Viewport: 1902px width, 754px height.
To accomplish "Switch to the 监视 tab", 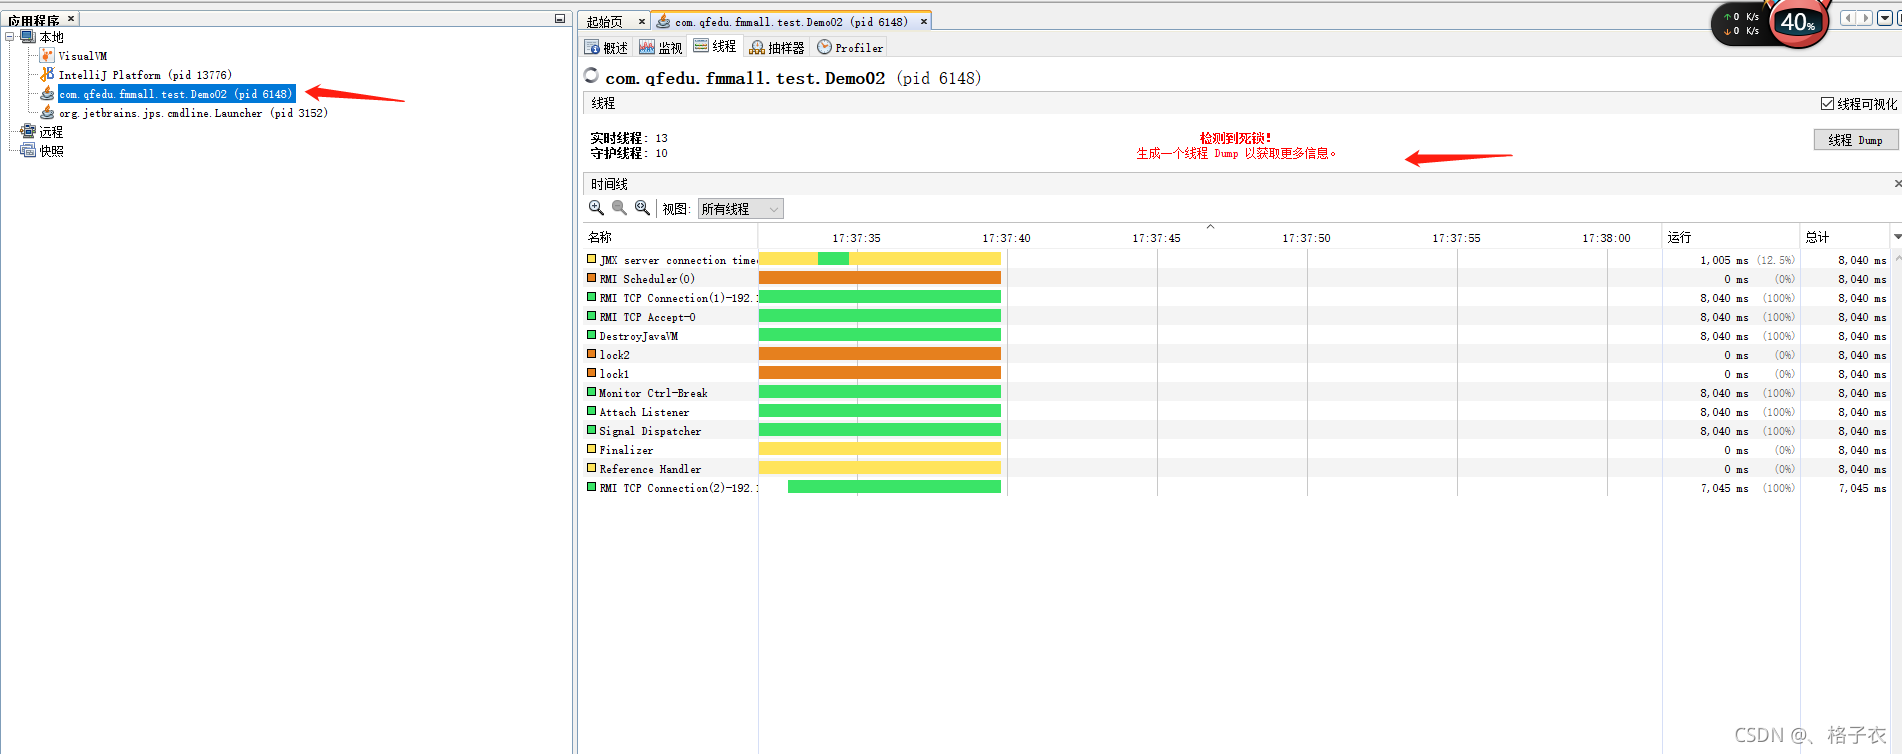I will (x=661, y=48).
